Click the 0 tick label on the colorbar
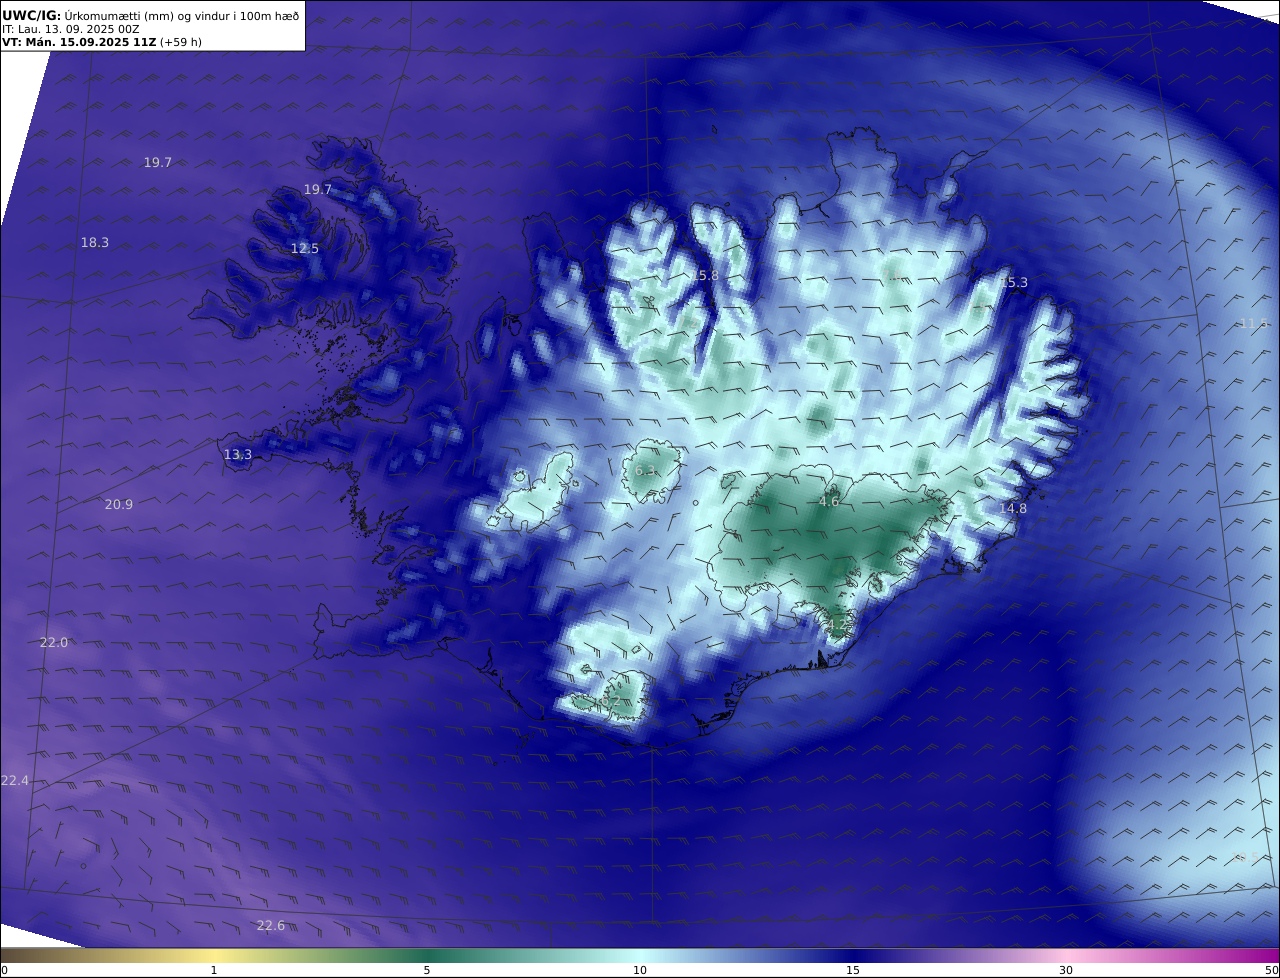The height and width of the screenshot is (978, 1280). 4,970
